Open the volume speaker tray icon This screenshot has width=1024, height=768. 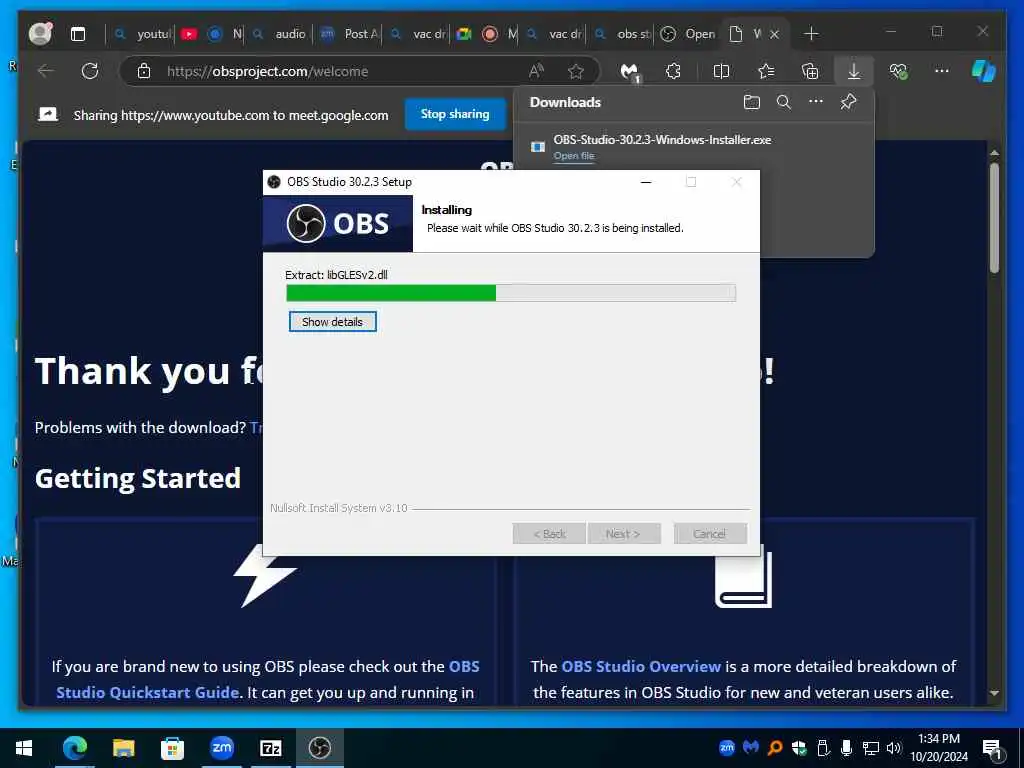coord(894,748)
